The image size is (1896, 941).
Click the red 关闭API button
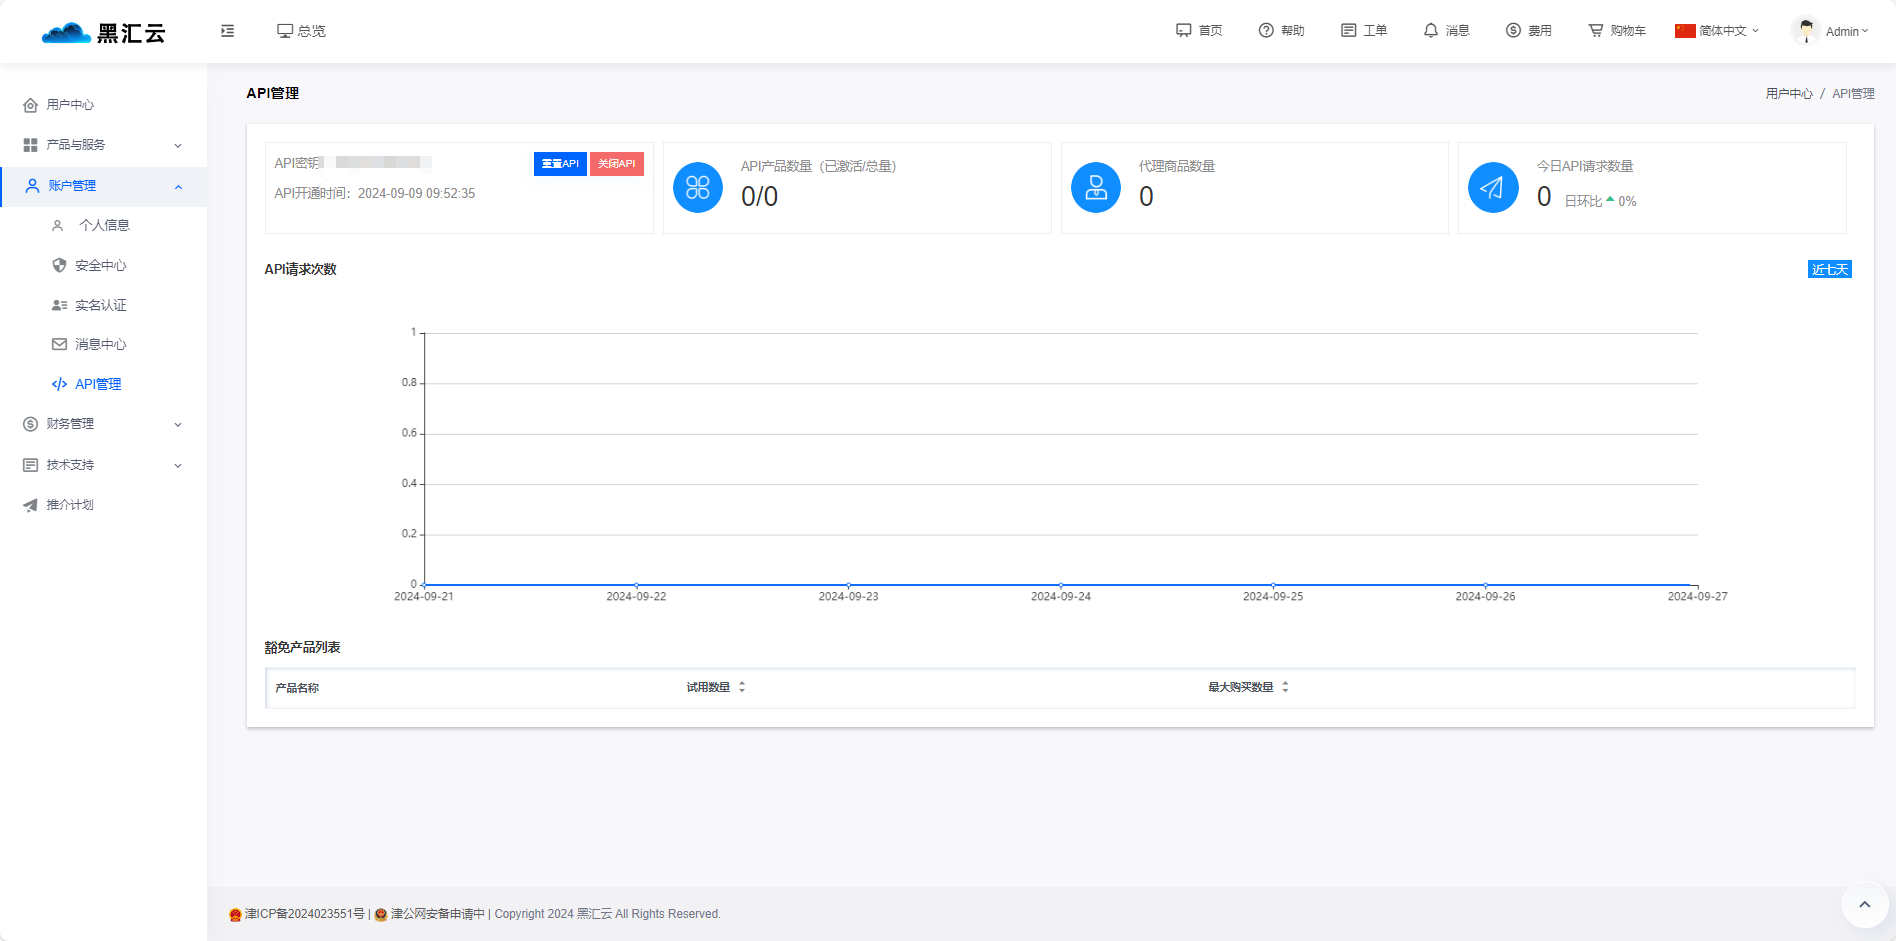tap(616, 164)
